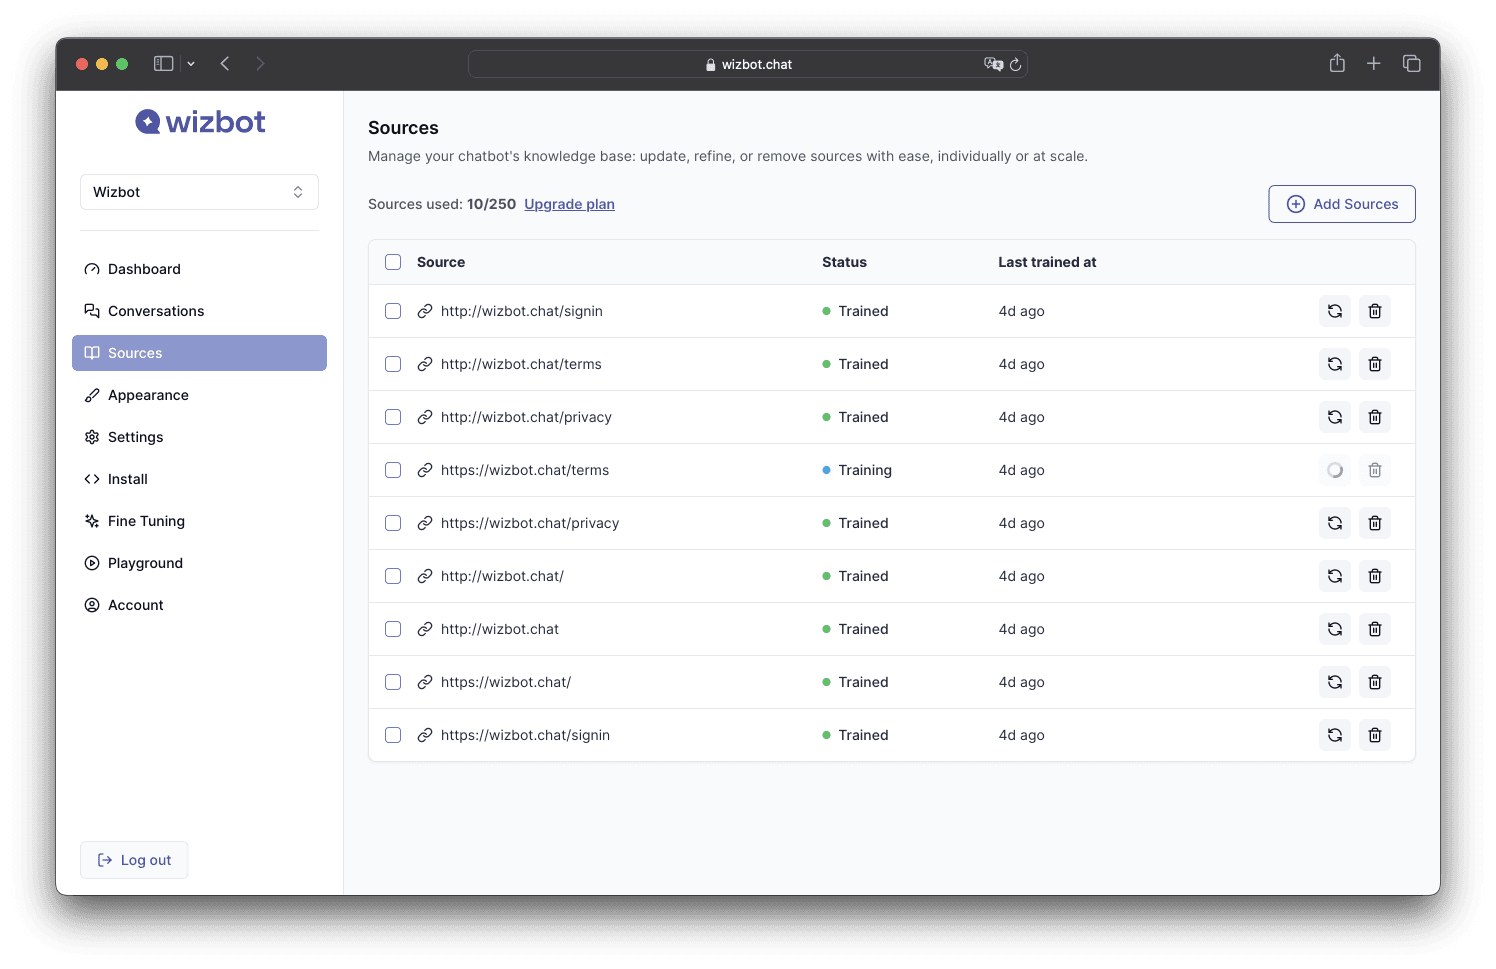
Task: Click the Last trained at column header
Action: (1047, 262)
